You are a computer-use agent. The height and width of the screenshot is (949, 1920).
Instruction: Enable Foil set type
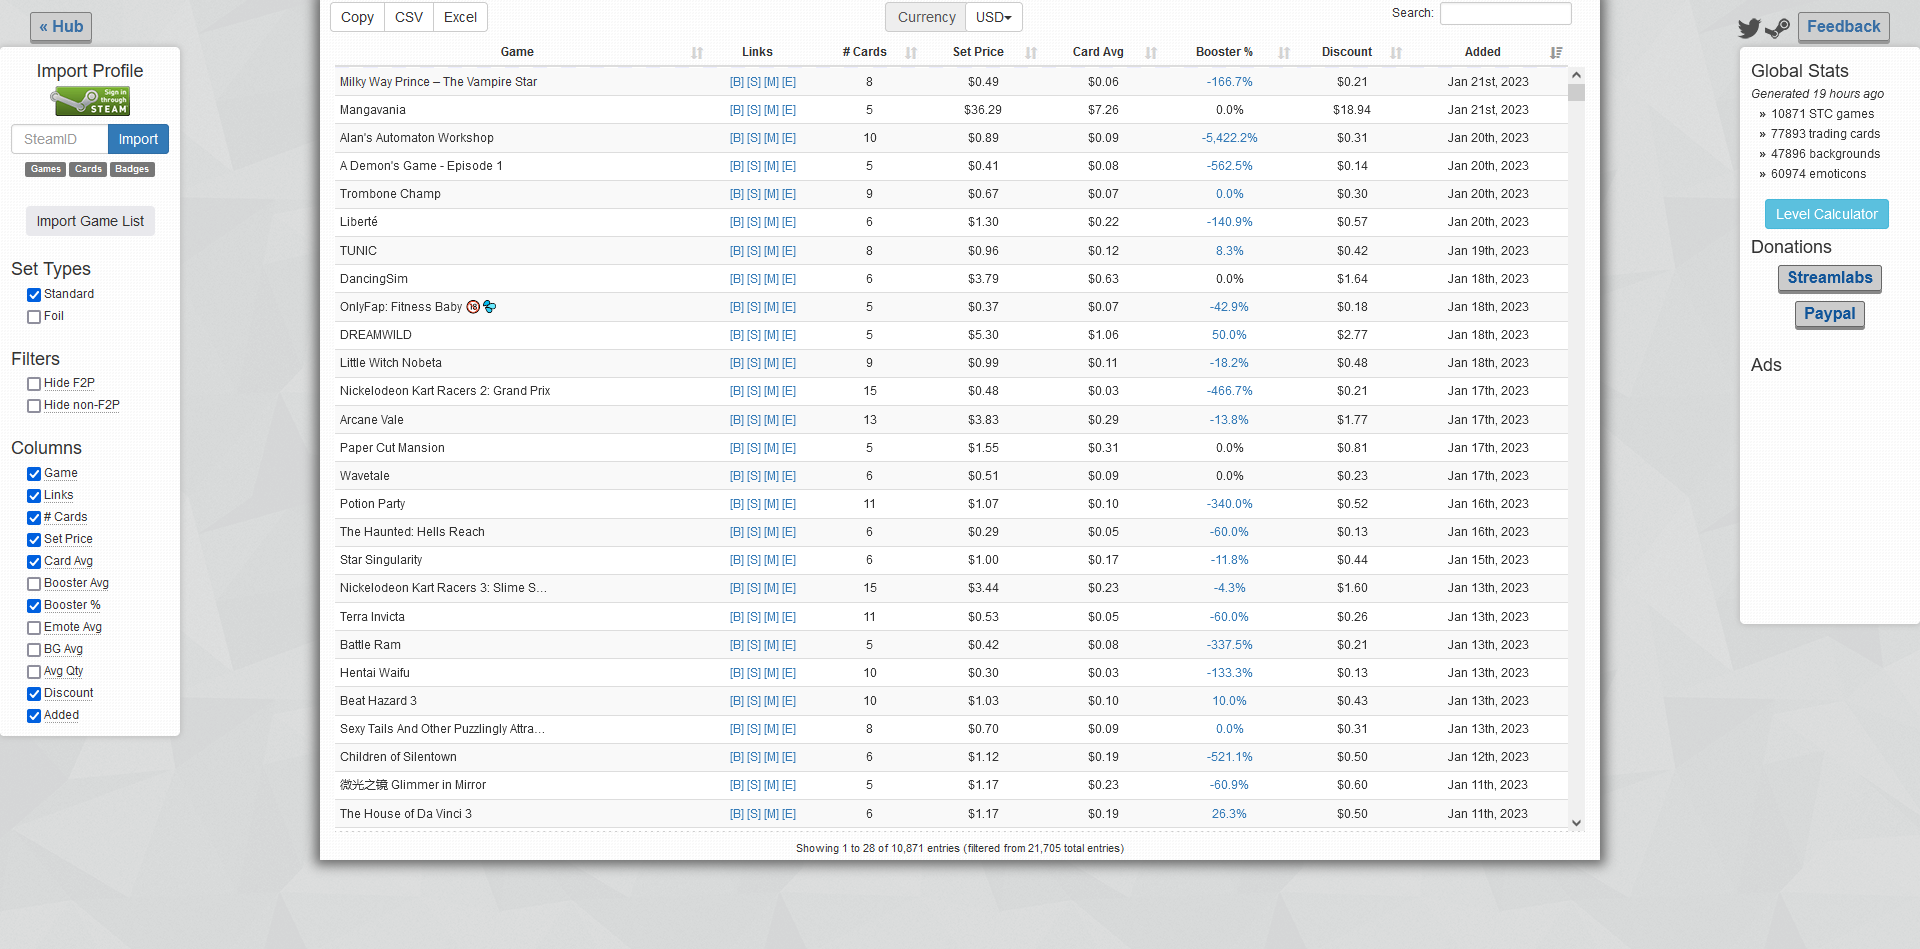point(34,317)
